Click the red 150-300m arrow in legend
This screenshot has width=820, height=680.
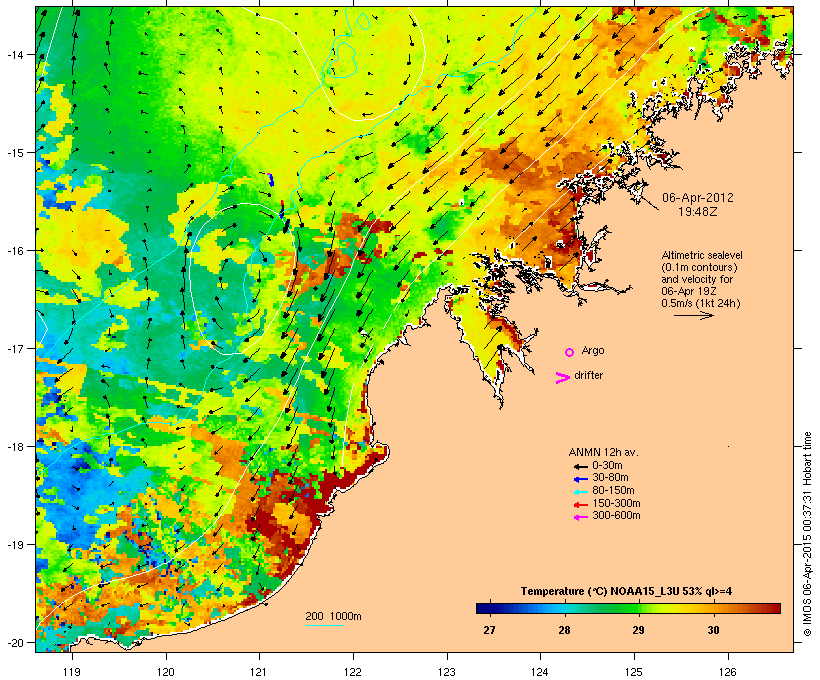click(x=580, y=505)
